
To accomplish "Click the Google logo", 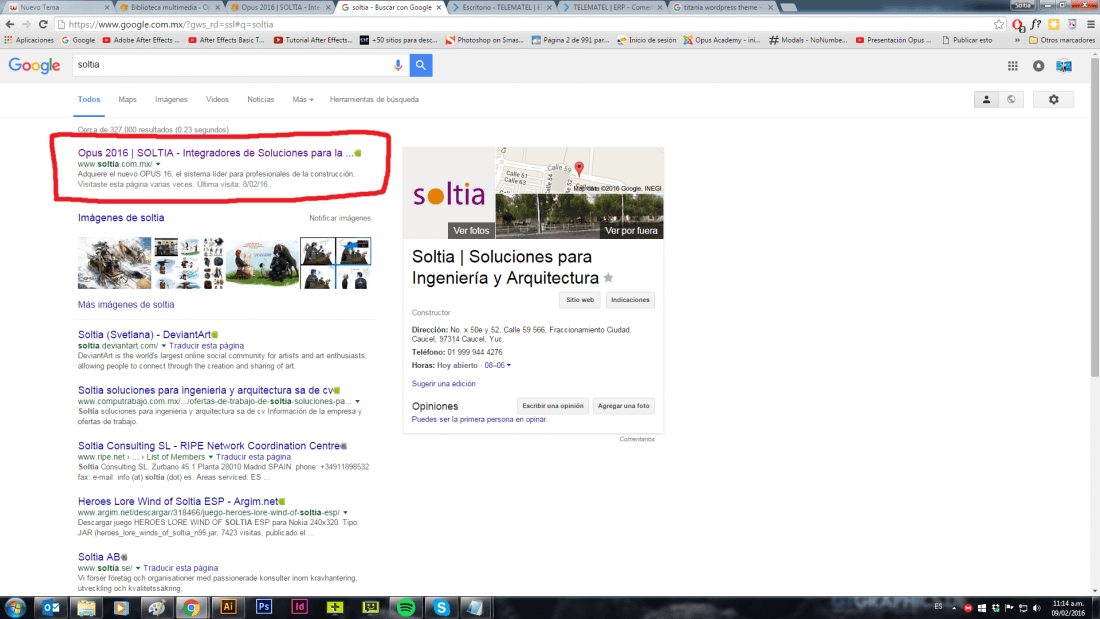I will 34,66.
